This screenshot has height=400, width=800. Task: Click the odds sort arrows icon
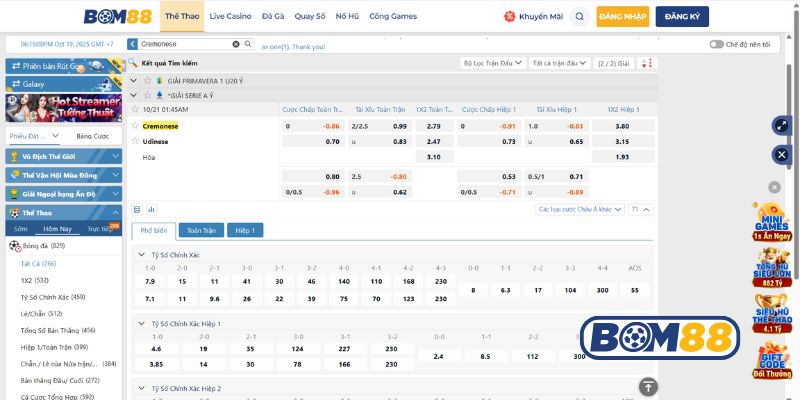[x=646, y=63]
